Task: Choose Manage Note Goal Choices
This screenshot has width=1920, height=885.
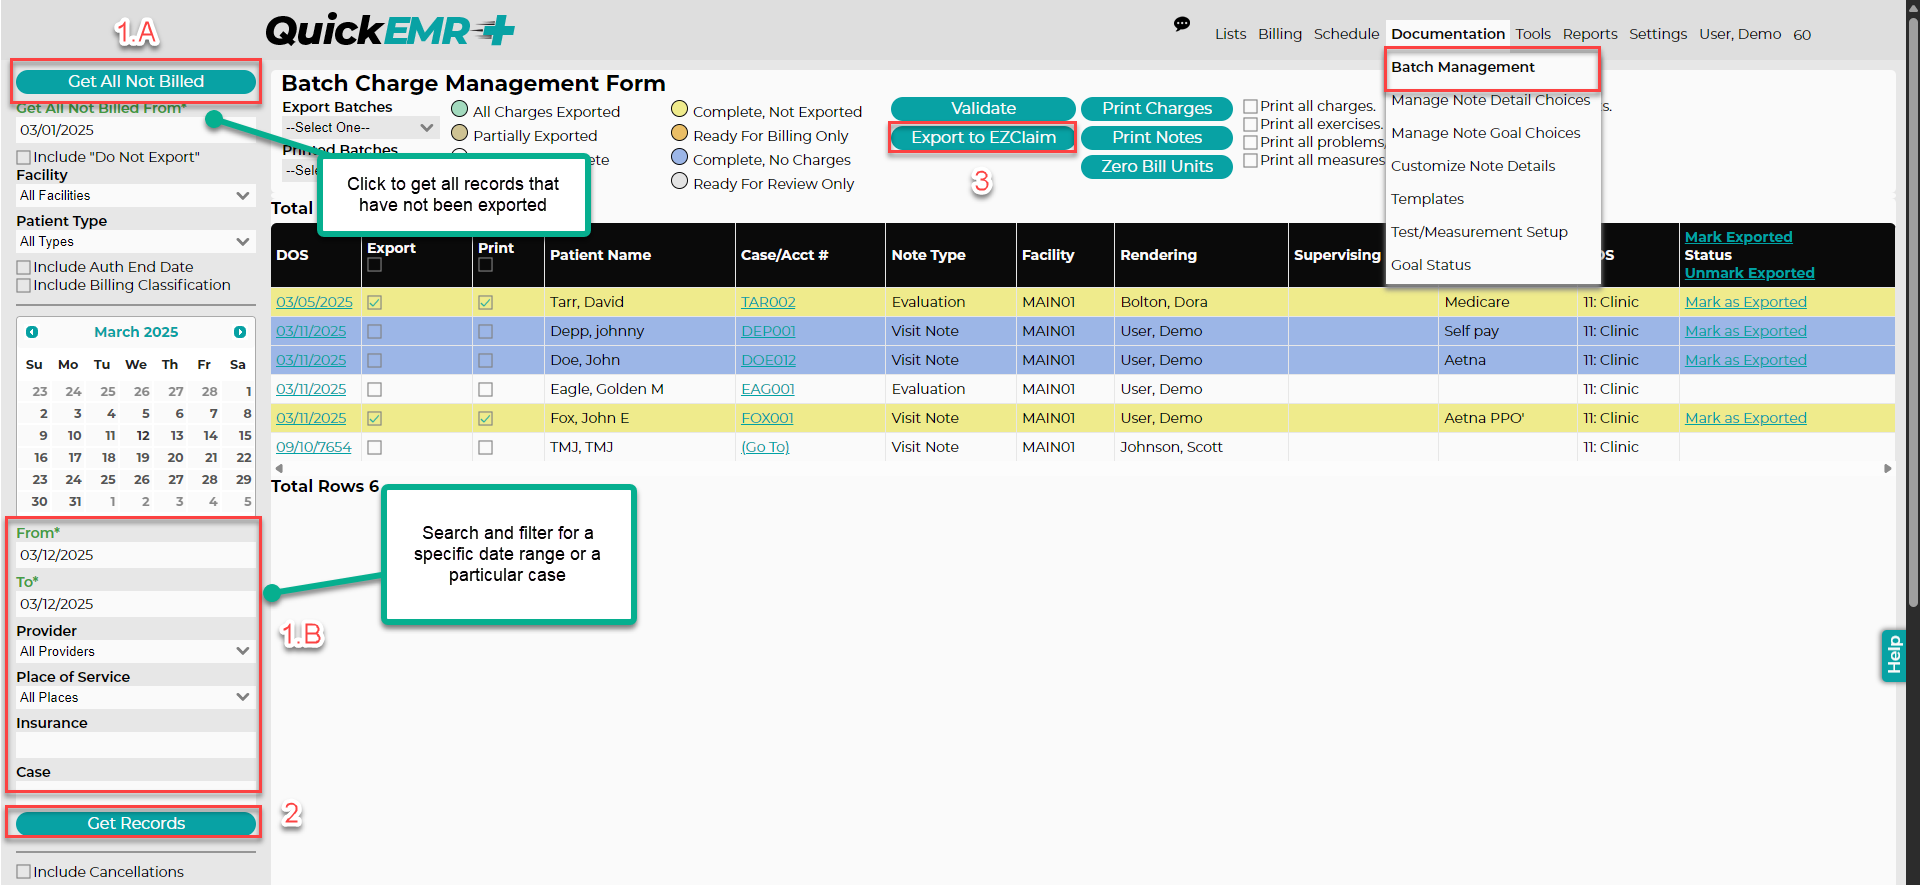Action: click(1486, 133)
